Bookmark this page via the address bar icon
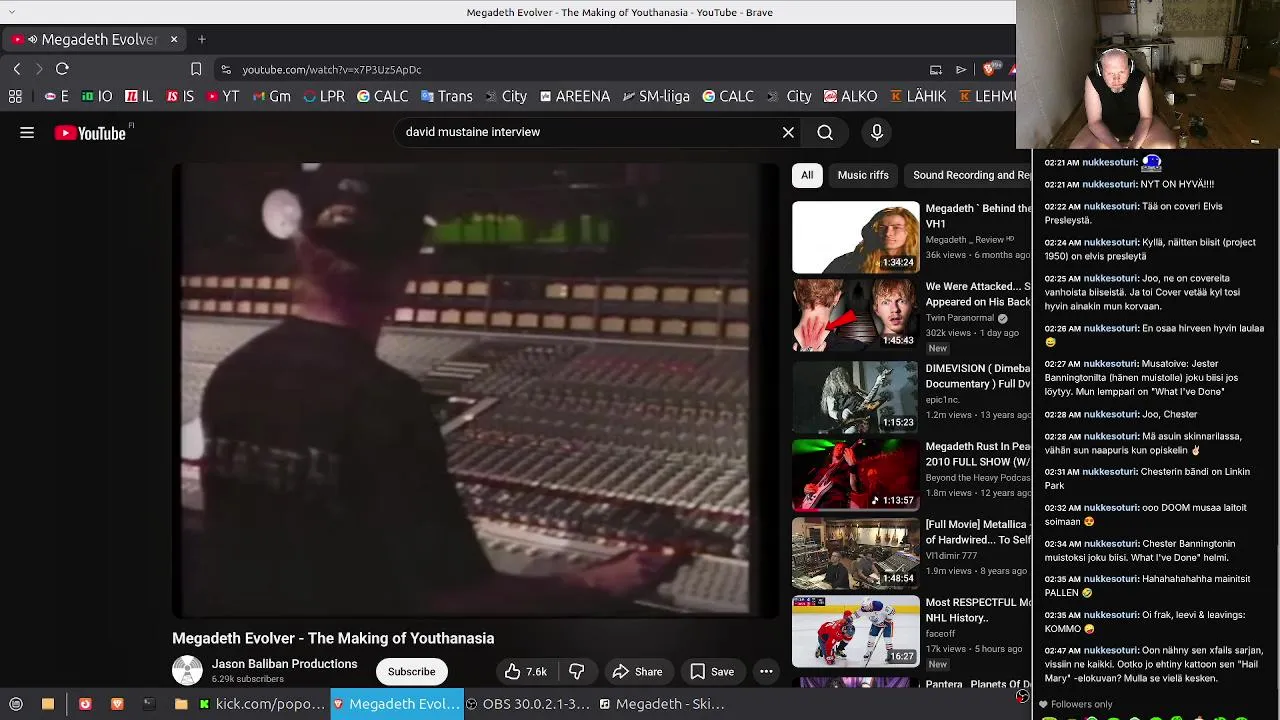The width and height of the screenshot is (1280, 720). [196, 69]
